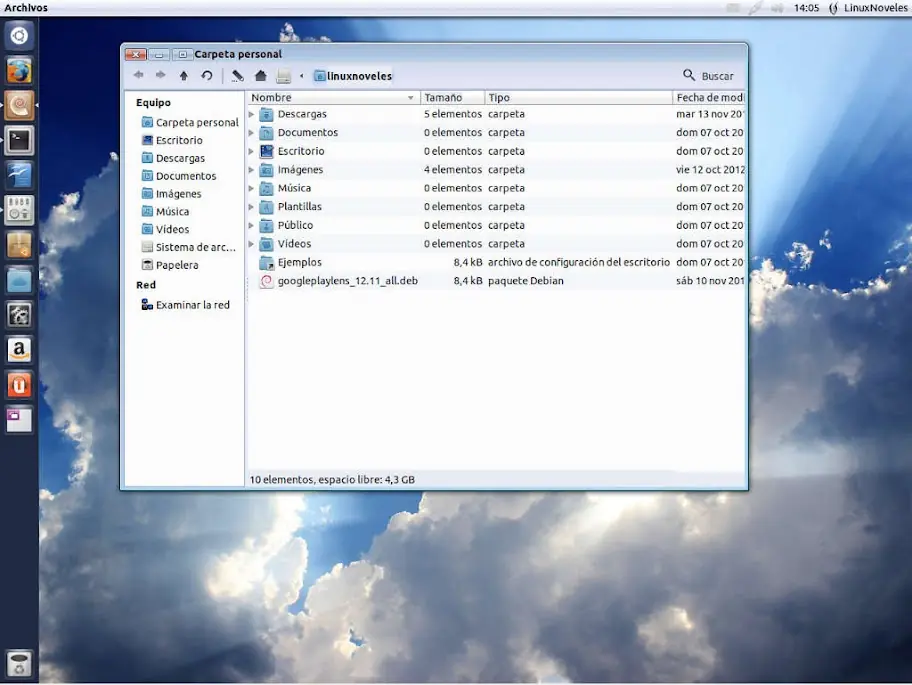Screen dimensions: 912x685
Task: Open Amazon launcher icon
Action: pyautogui.click(x=19, y=350)
